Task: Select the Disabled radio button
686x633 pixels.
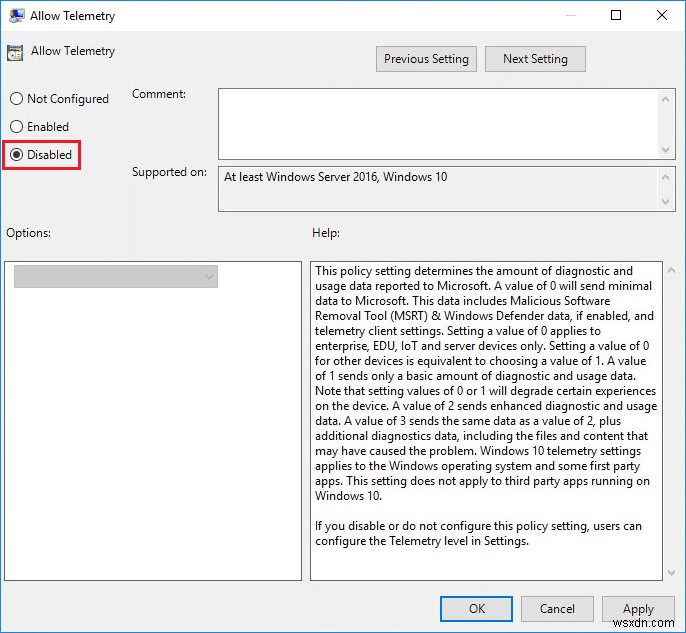Action: click(x=41, y=155)
